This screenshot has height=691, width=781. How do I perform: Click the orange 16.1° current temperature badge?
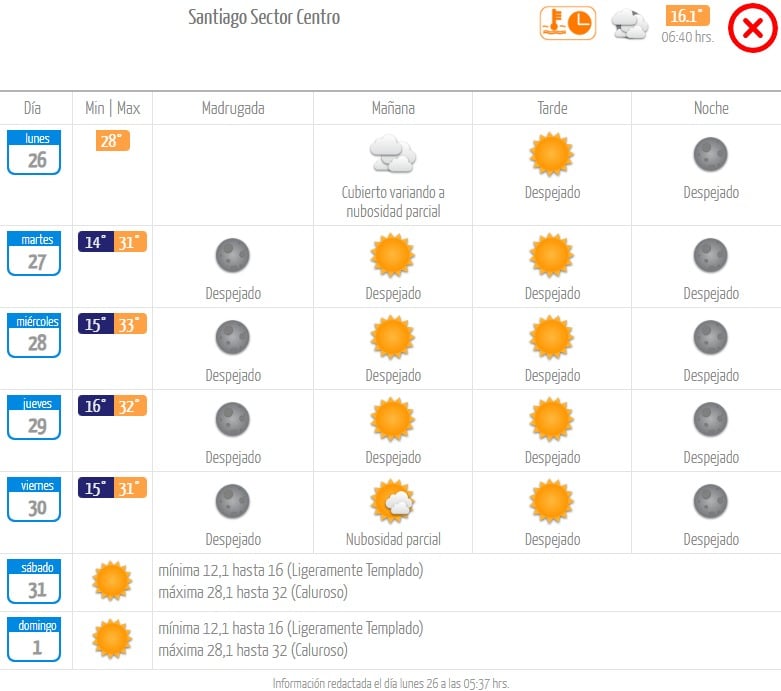(x=687, y=16)
